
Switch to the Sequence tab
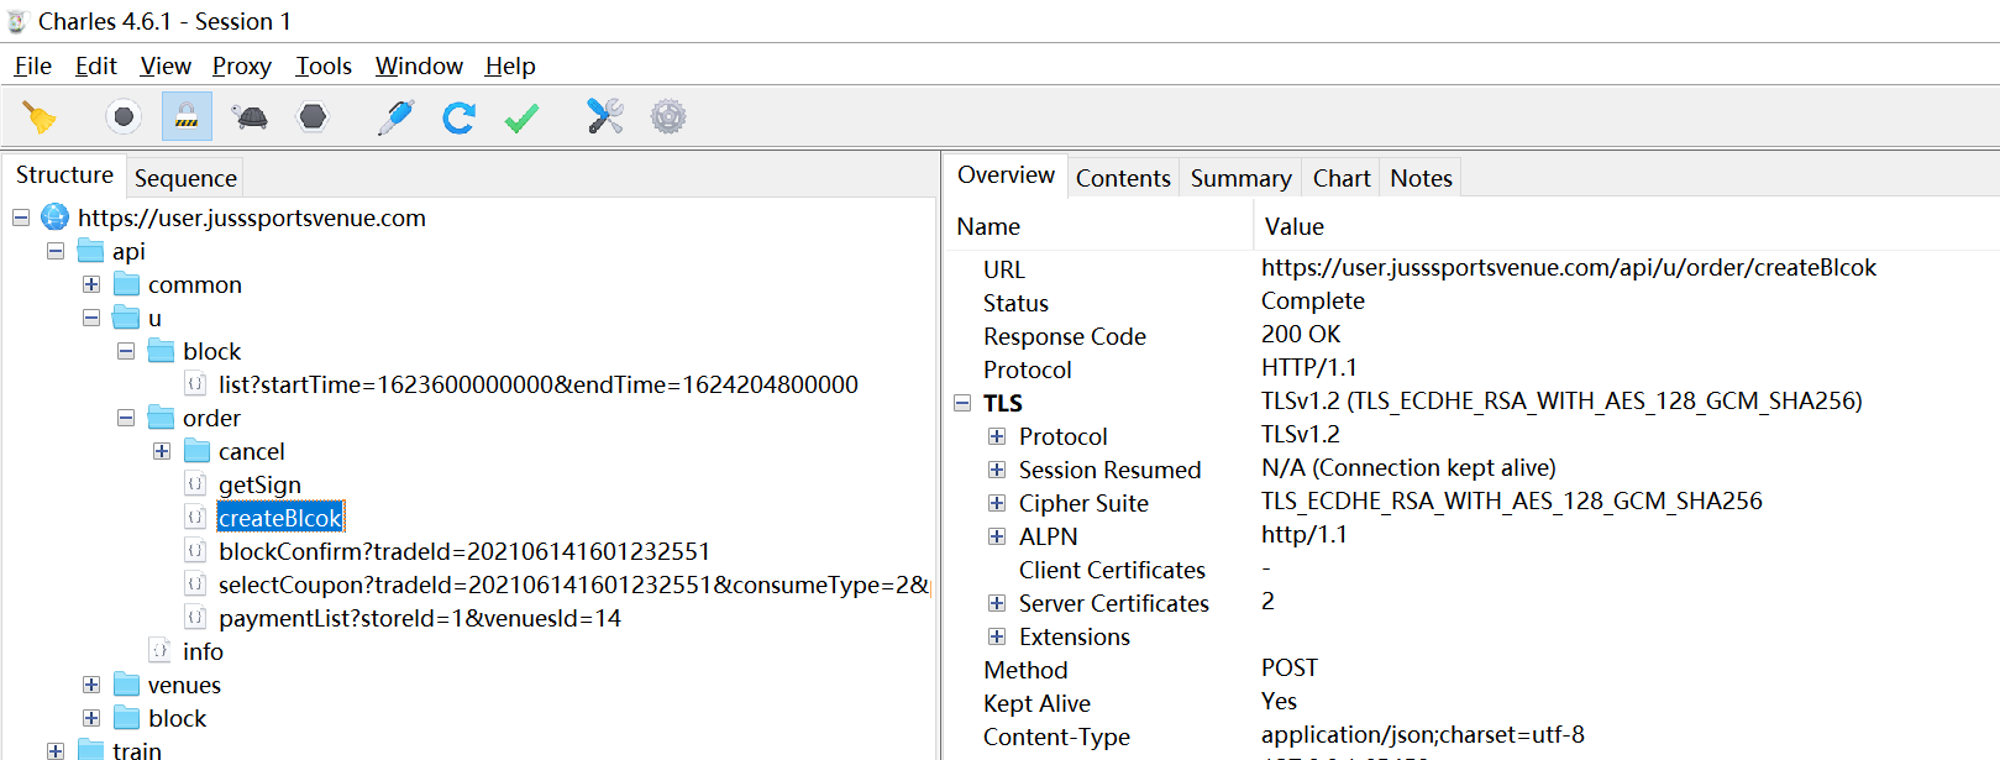185,178
